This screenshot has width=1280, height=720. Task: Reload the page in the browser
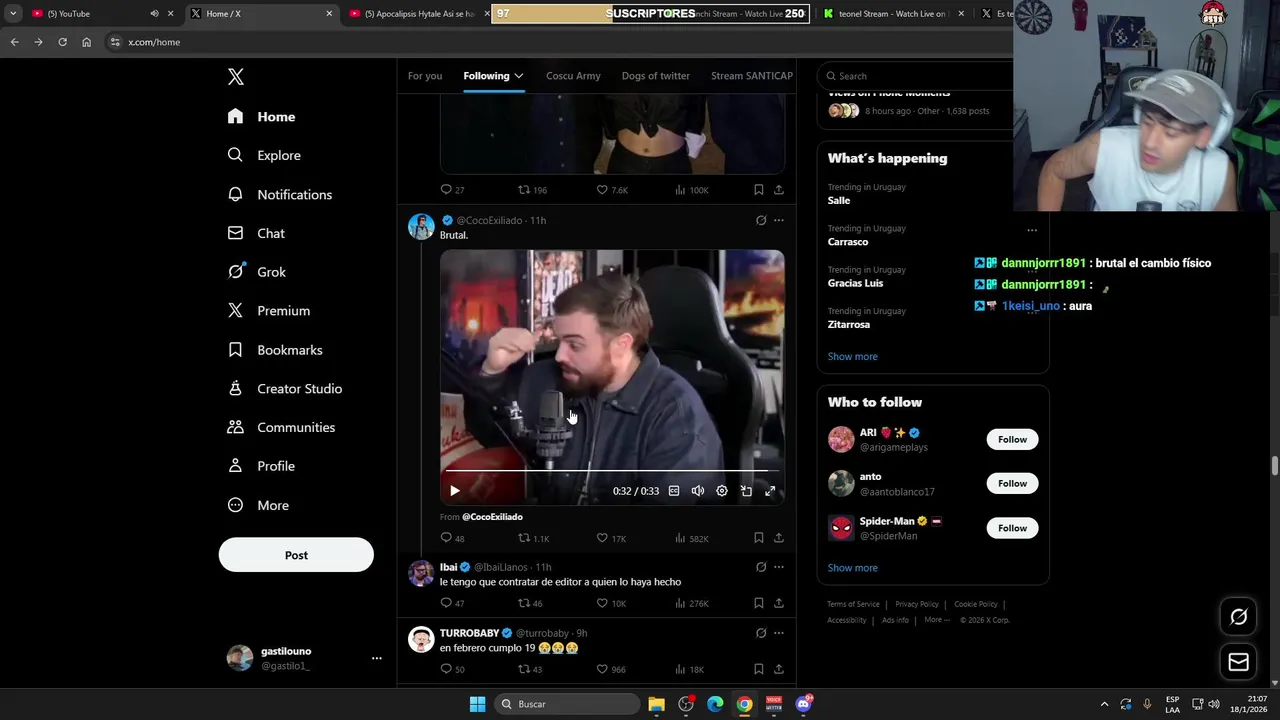[x=62, y=42]
